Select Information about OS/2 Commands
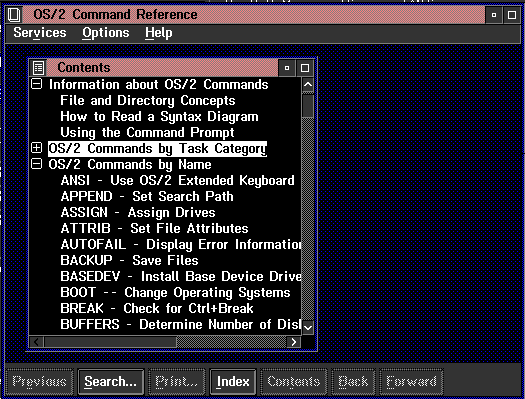This screenshot has width=525, height=399. (158, 84)
